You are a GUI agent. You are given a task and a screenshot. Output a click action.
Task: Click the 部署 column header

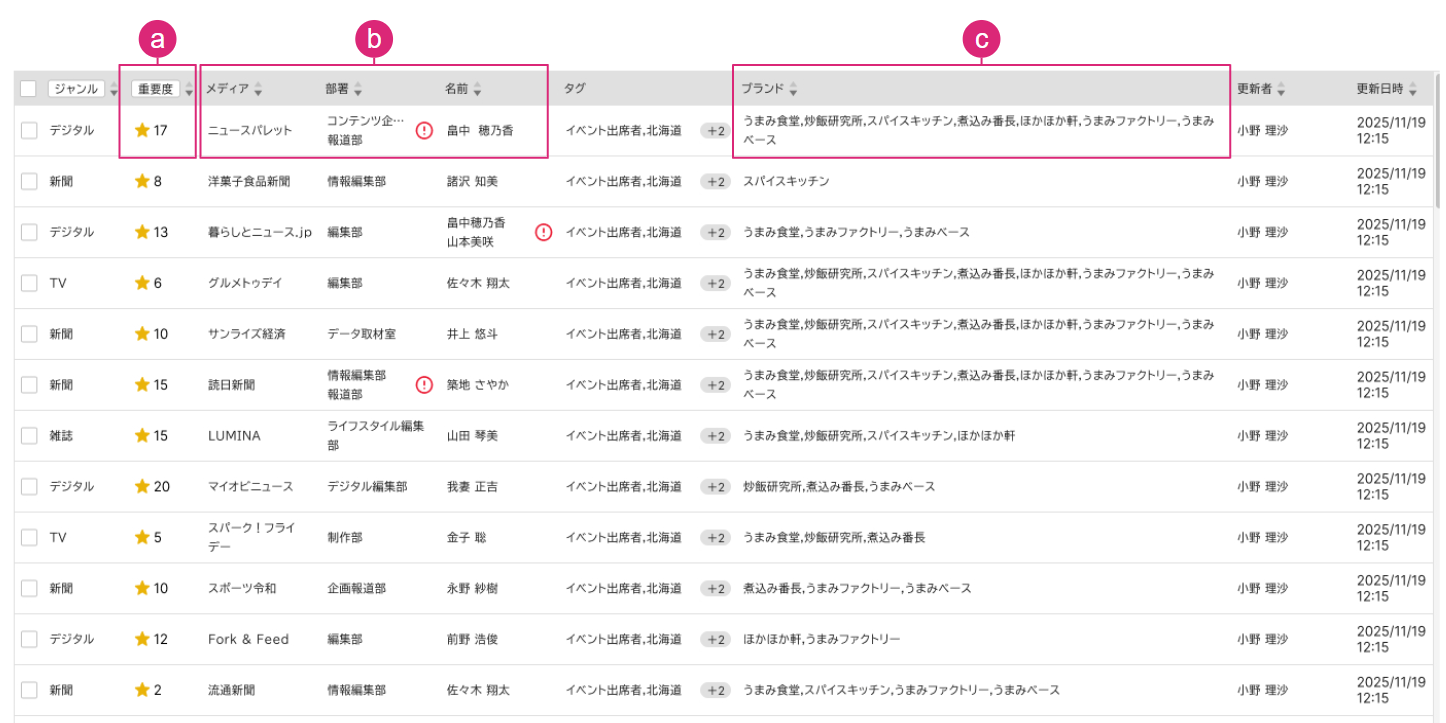(x=337, y=89)
